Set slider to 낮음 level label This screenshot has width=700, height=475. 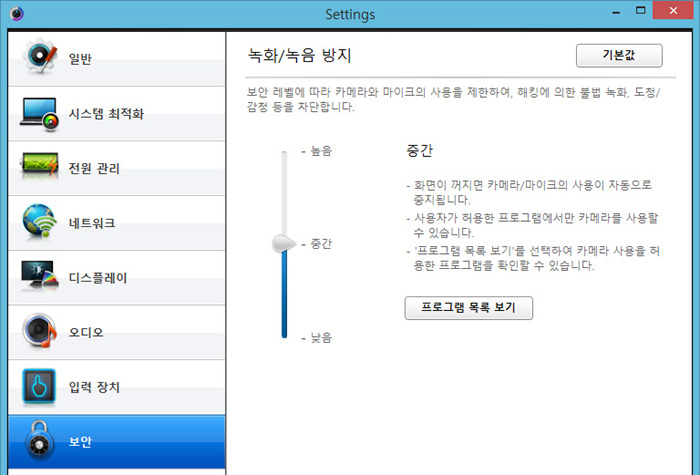[321, 338]
